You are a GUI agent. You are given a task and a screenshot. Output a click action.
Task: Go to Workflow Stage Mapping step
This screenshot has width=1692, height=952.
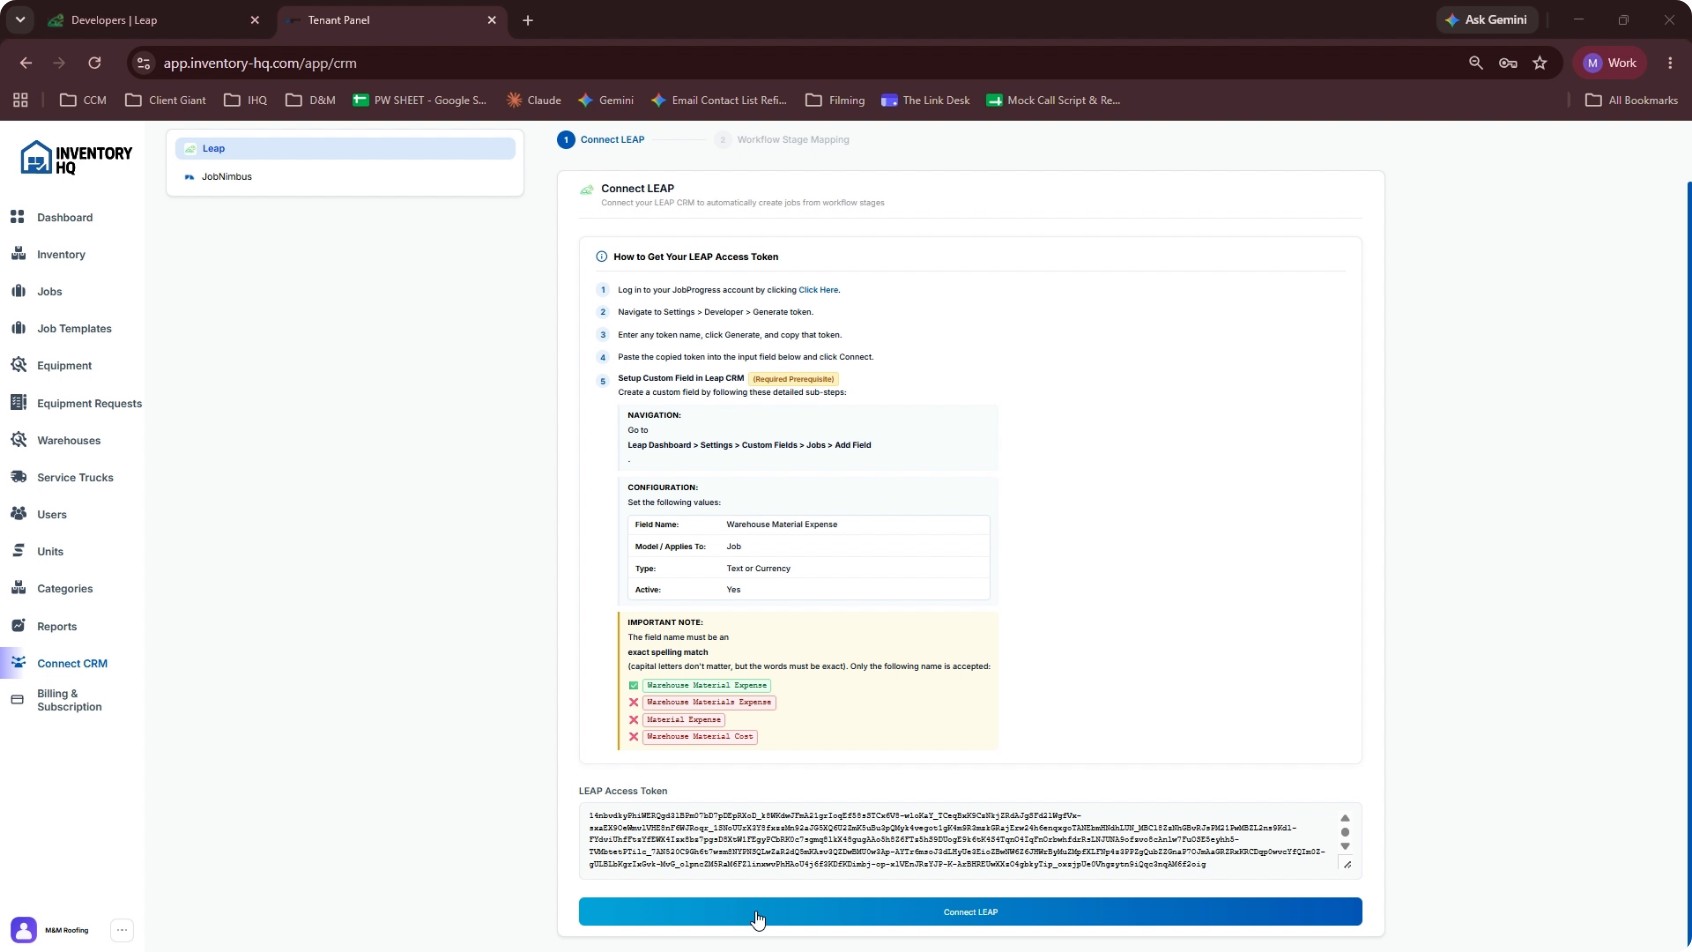click(x=783, y=139)
